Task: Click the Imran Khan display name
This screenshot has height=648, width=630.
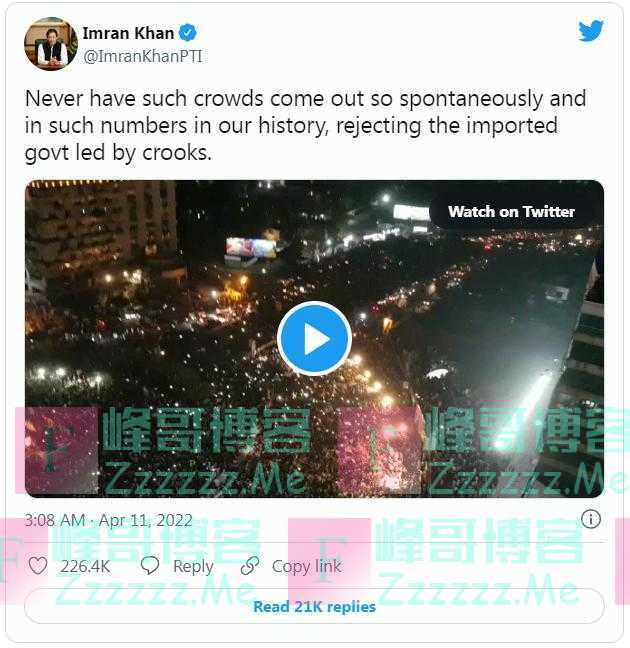Action: pos(128,33)
